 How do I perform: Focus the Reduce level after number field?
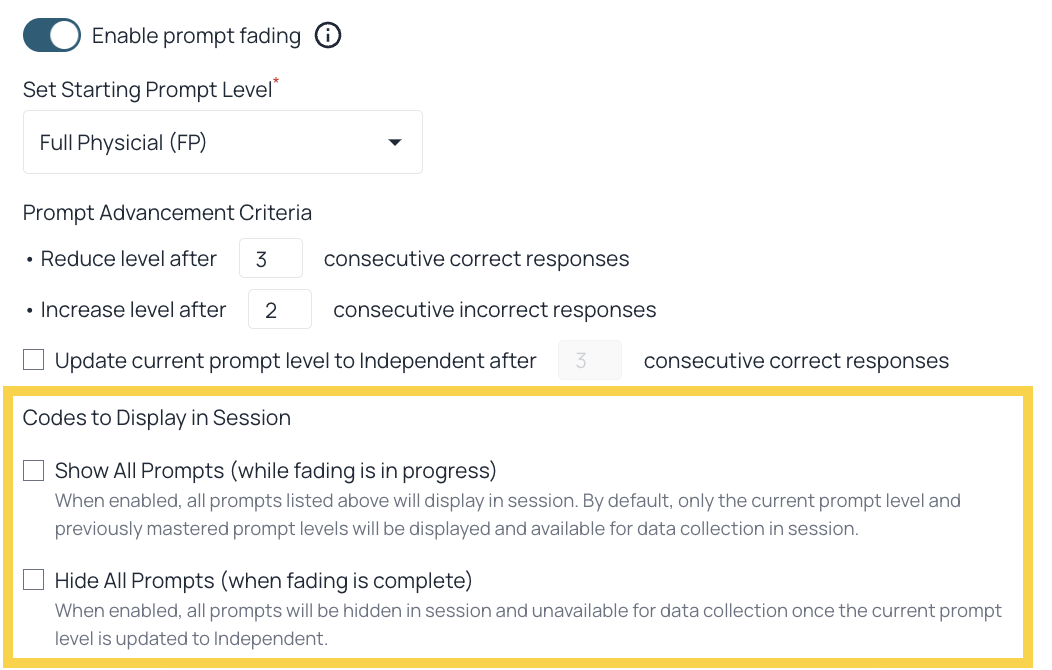pos(271,258)
